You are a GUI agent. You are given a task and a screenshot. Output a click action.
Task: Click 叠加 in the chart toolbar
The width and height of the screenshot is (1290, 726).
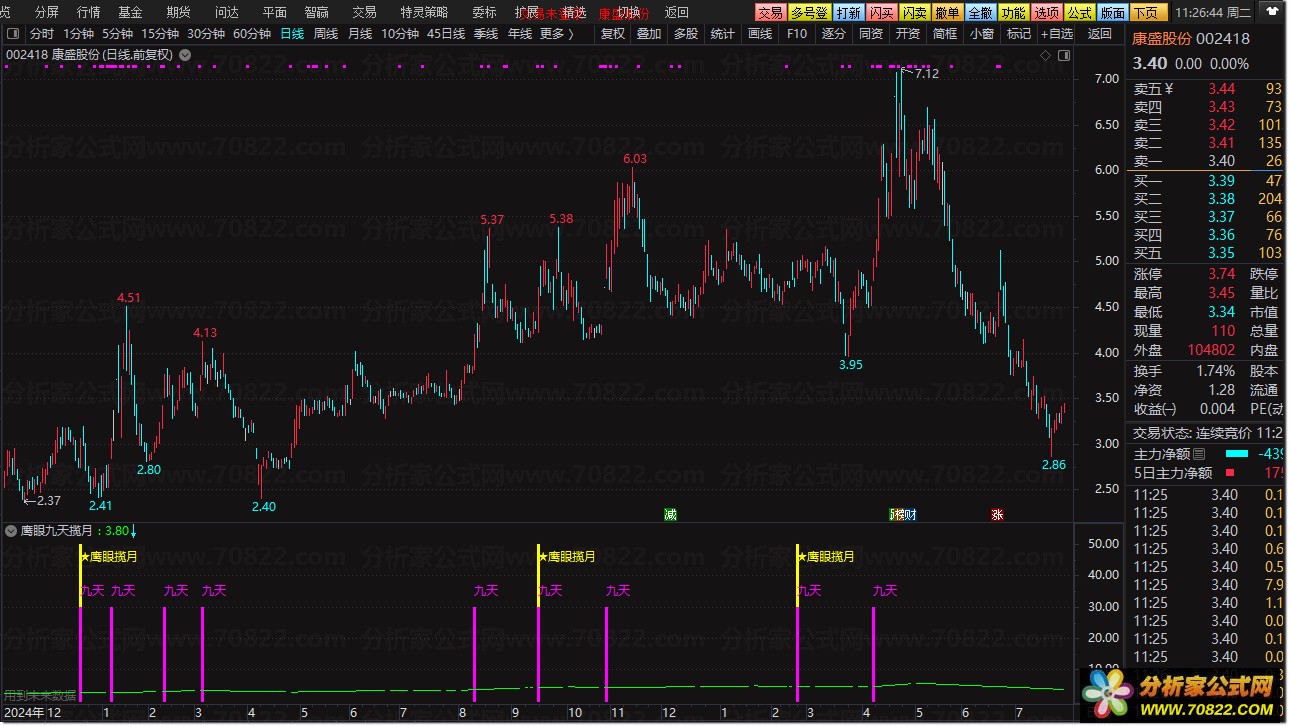(649, 33)
